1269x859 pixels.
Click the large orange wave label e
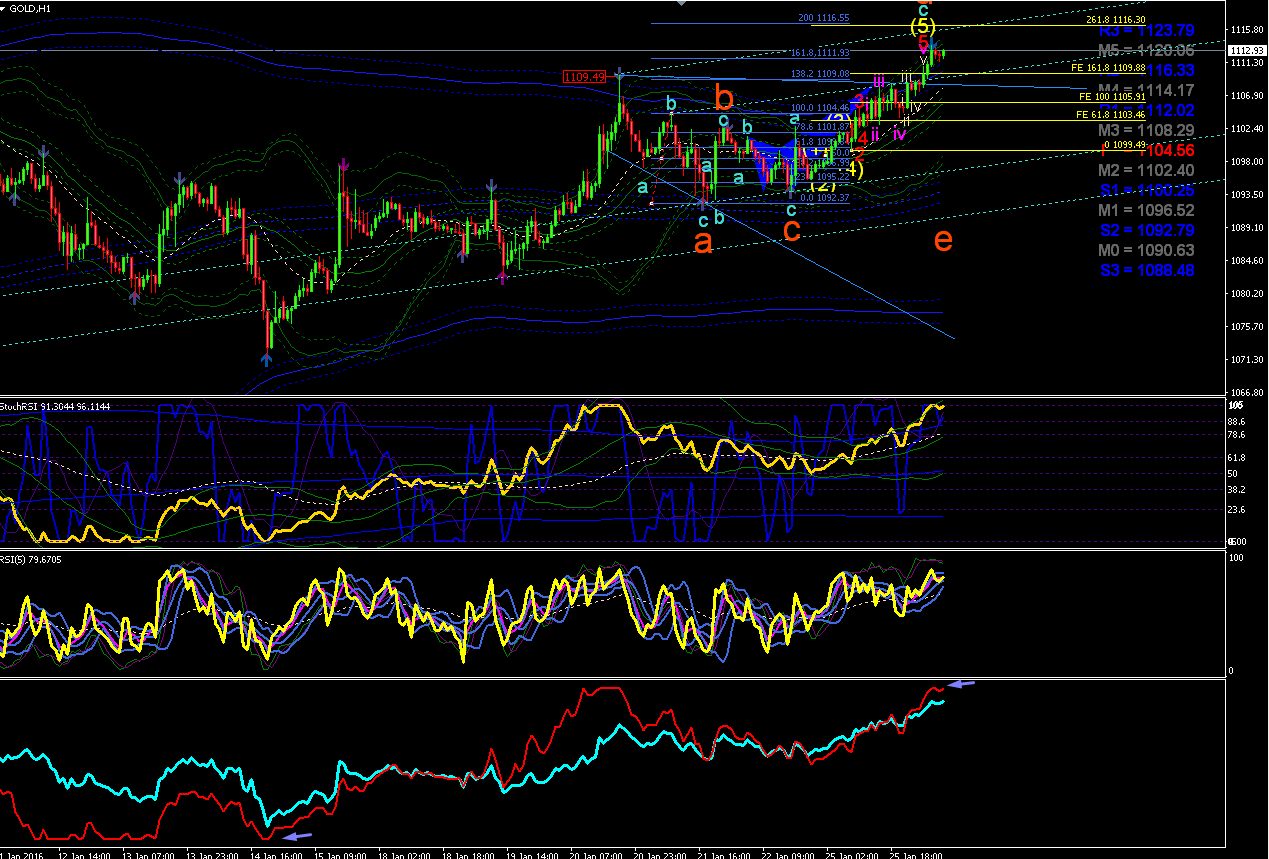[x=941, y=239]
